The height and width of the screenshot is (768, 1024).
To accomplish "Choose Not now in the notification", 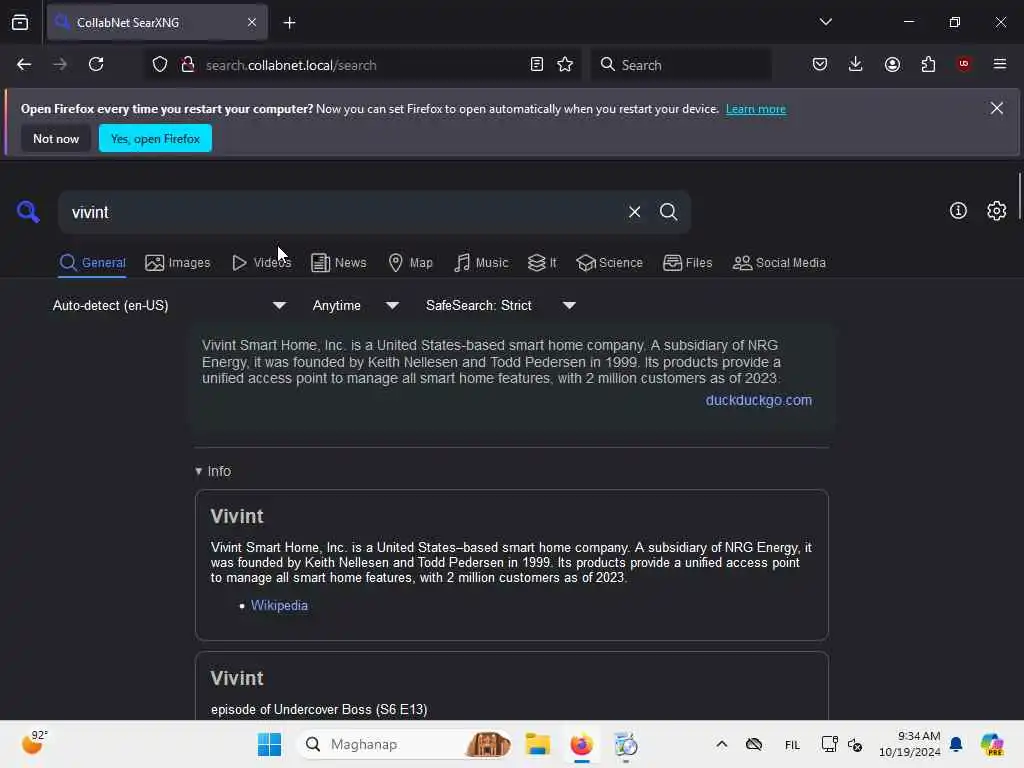I will [x=56, y=138].
